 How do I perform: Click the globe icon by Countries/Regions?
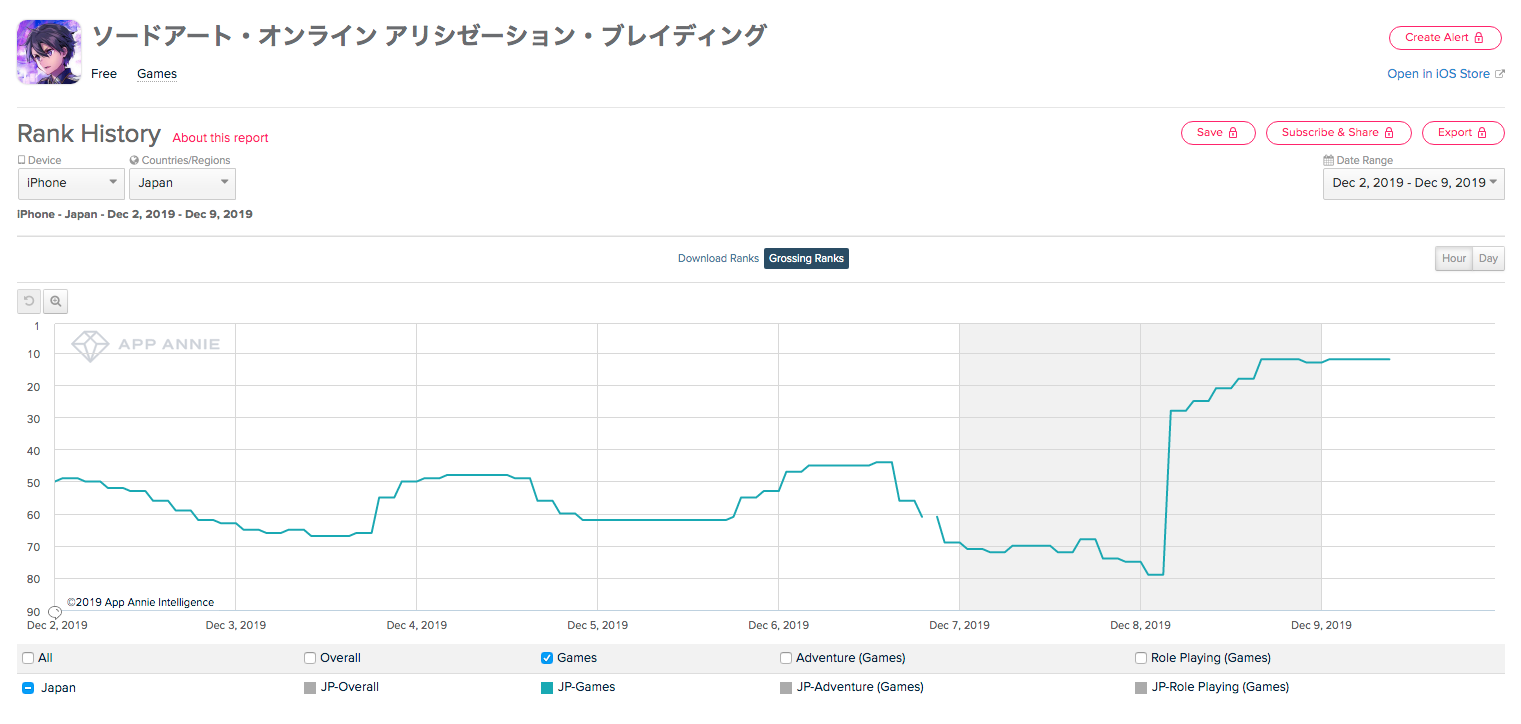pyautogui.click(x=134, y=160)
